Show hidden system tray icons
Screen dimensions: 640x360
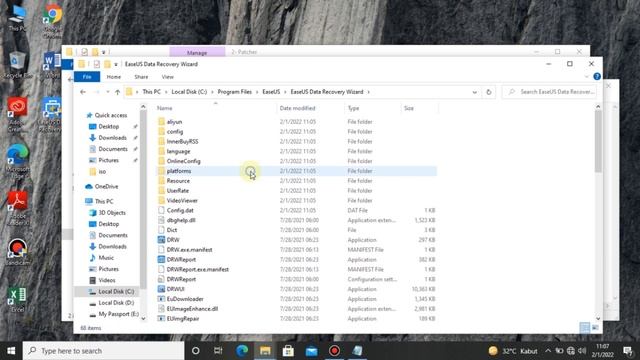click(x=548, y=351)
